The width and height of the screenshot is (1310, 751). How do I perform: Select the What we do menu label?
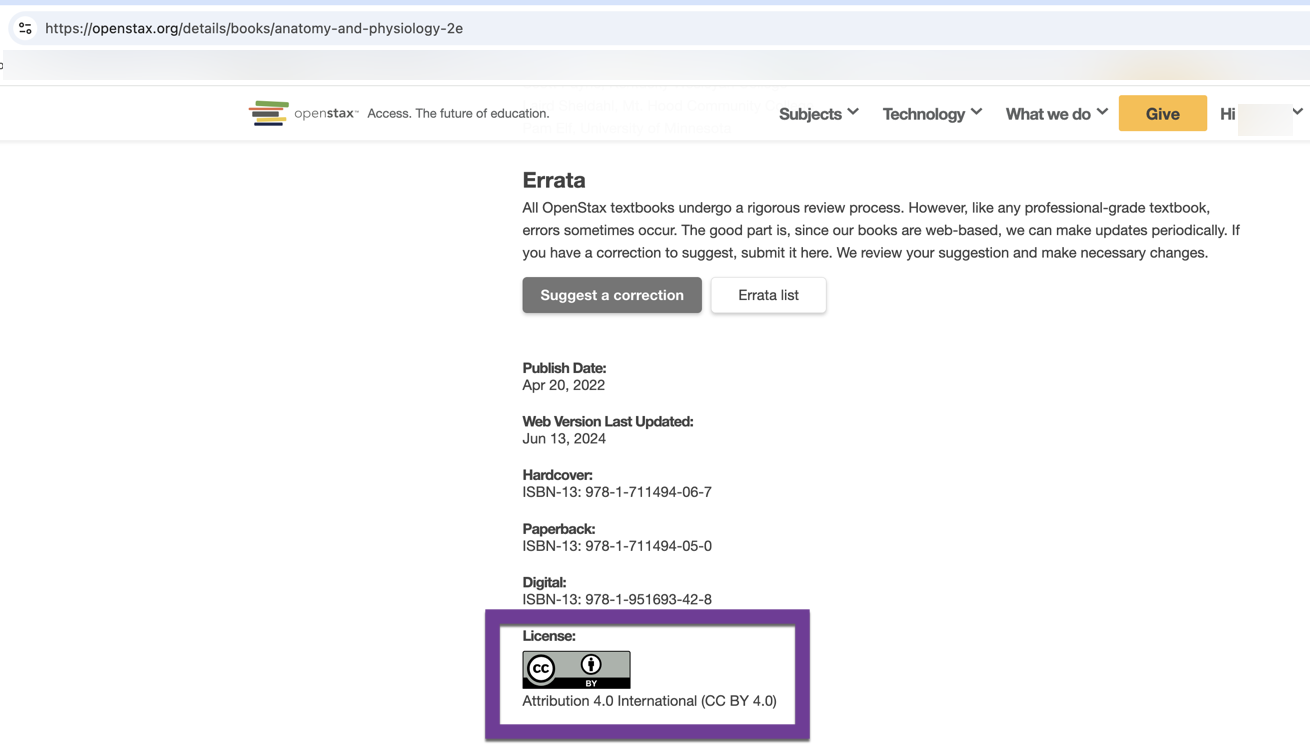click(x=1047, y=114)
